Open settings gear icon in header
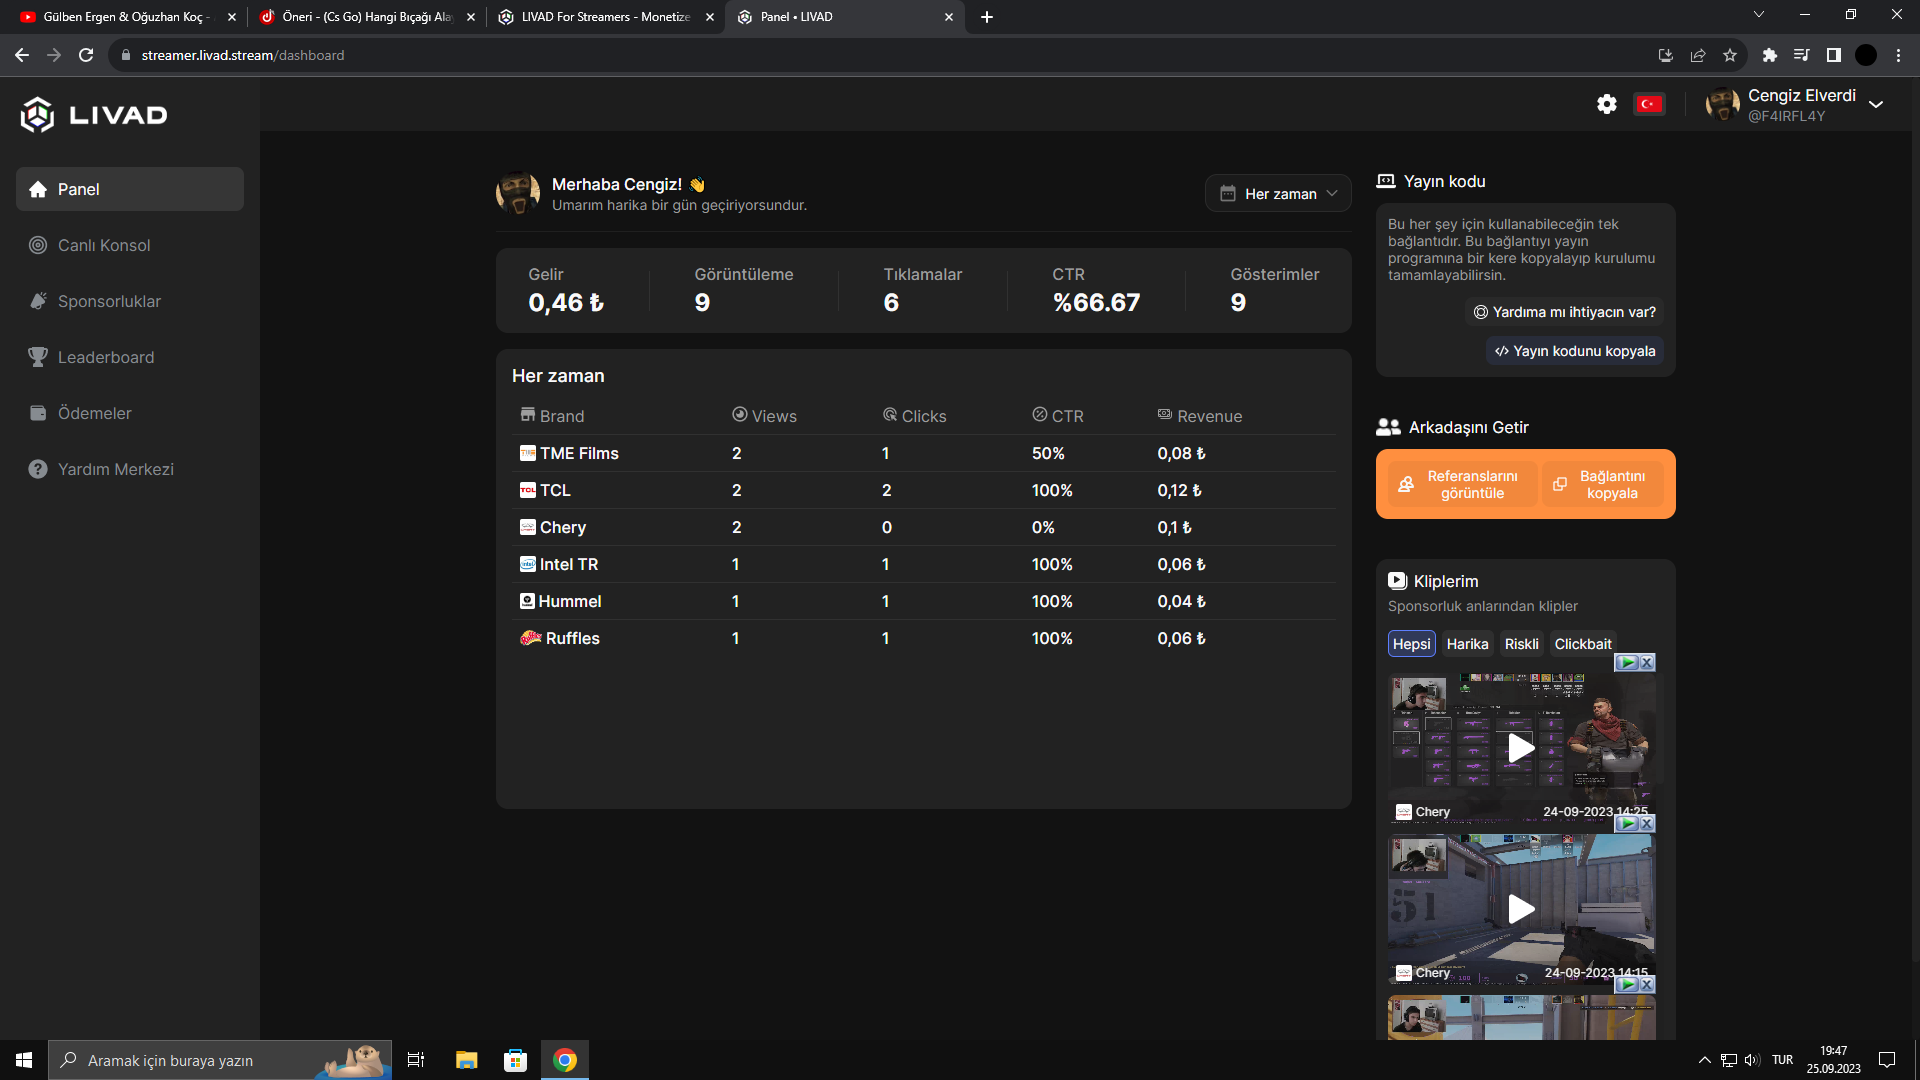The height and width of the screenshot is (1080, 1920). (1606, 104)
